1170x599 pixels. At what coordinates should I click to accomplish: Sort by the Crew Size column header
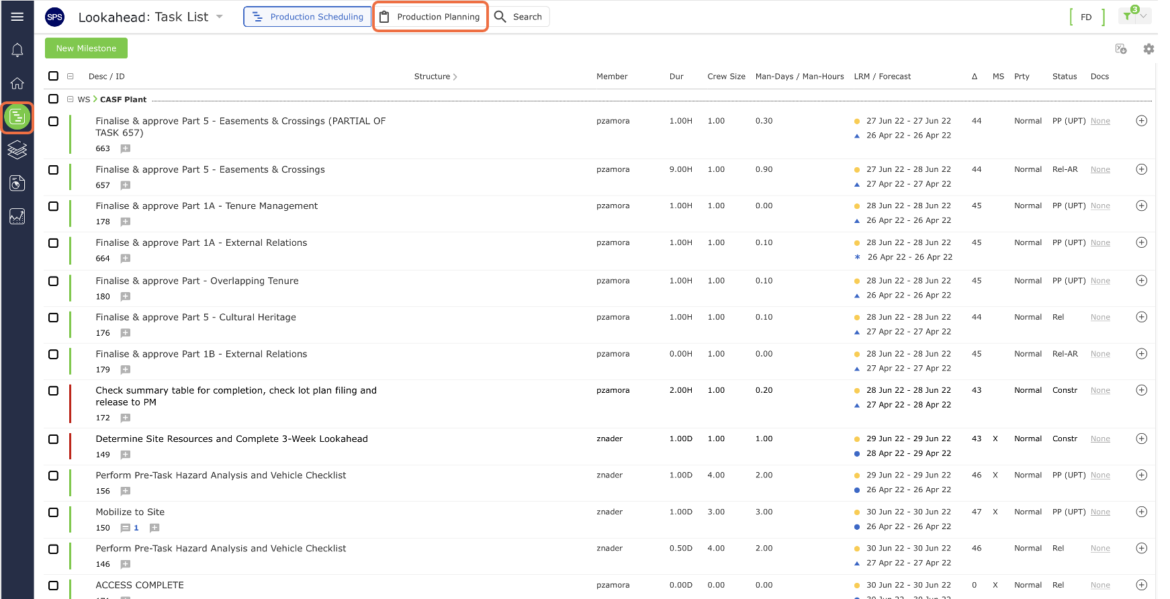click(x=726, y=76)
